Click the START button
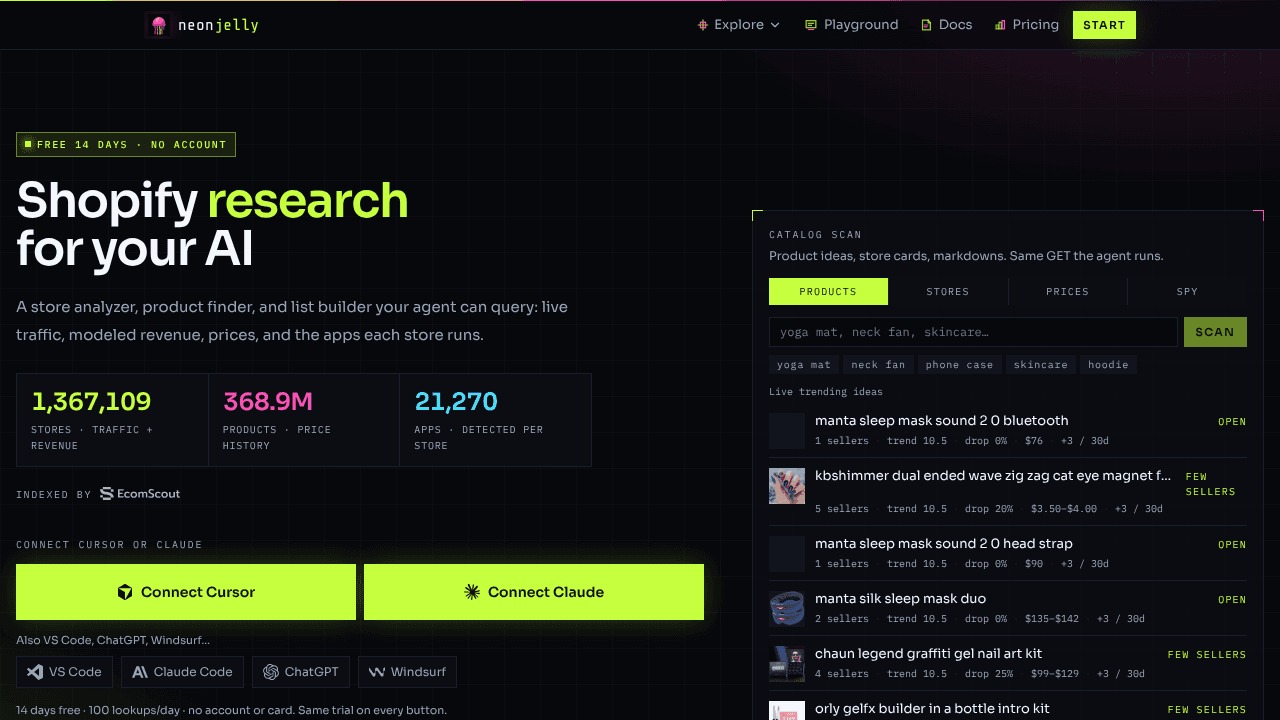 [x=1104, y=25]
